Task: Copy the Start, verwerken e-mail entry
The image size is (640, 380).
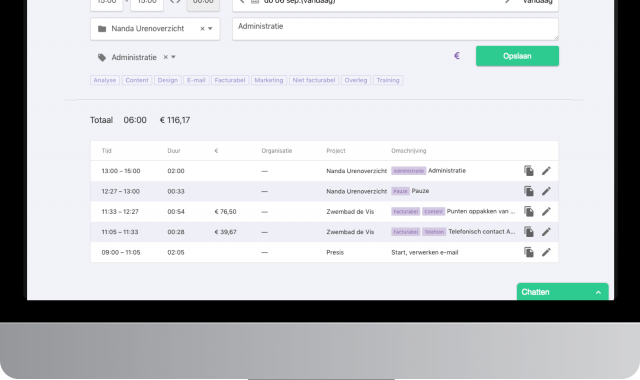Action: point(529,252)
